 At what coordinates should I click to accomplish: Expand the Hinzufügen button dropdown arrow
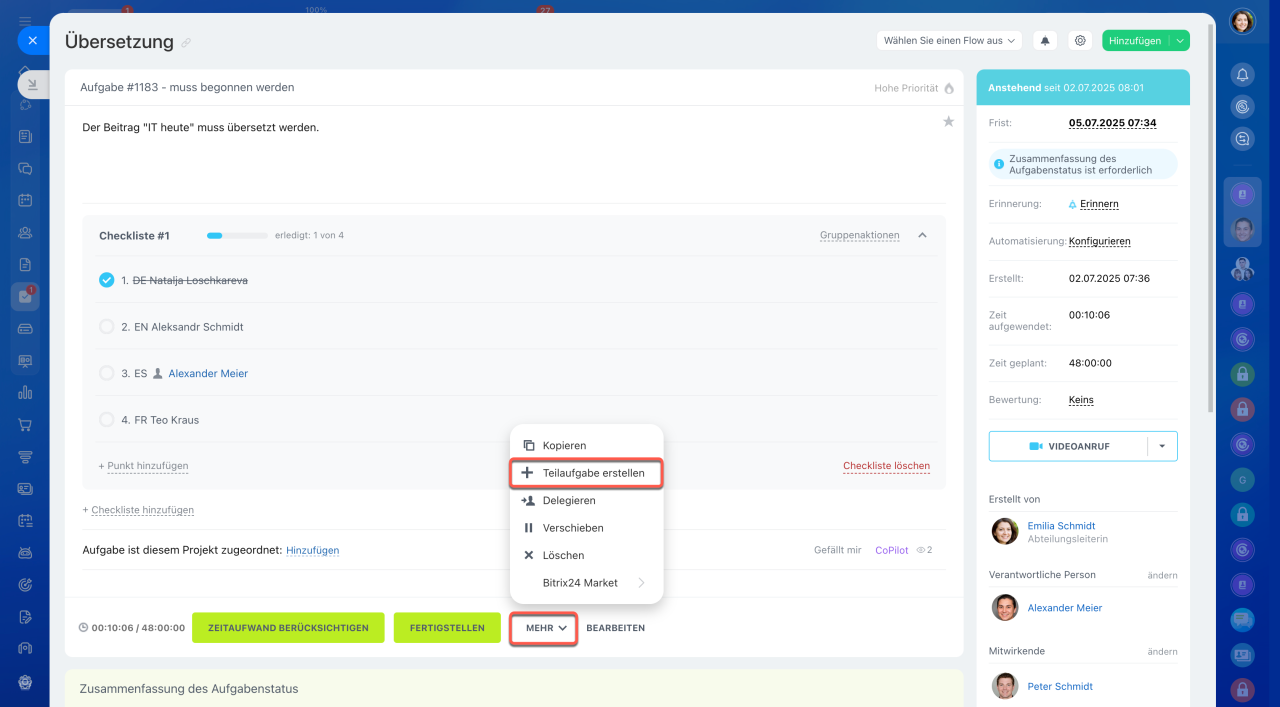tap(1180, 41)
